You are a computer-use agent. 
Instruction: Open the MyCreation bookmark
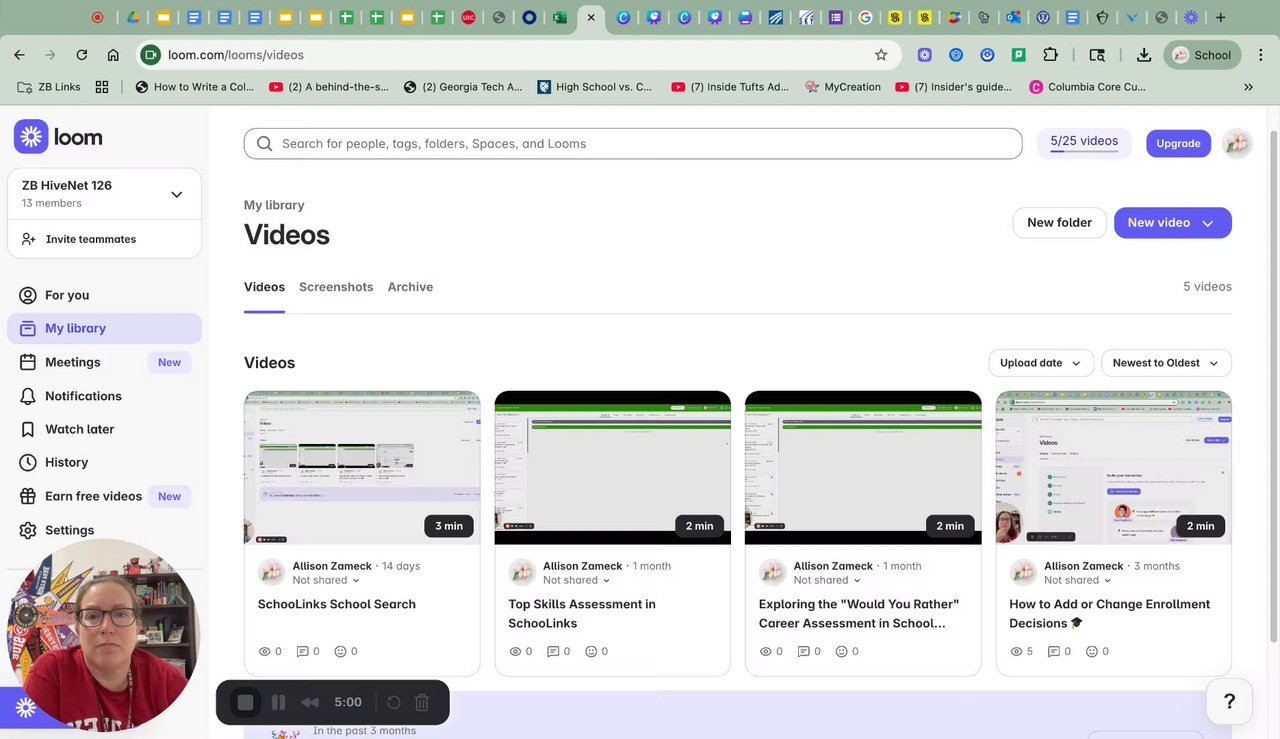(x=843, y=87)
